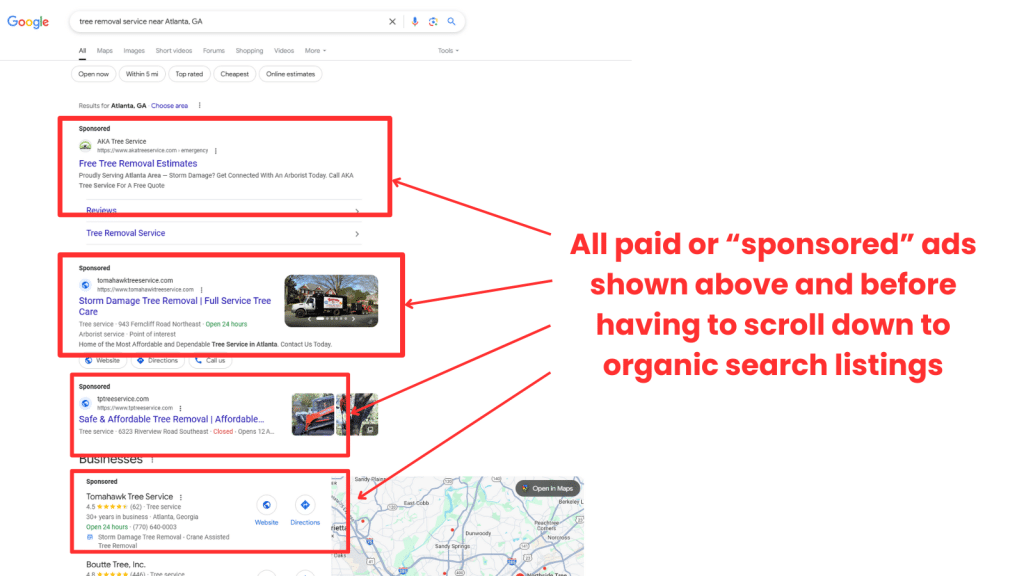
Task: Open the Free Tree Removal Estimates link
Action: click(138, 163)
